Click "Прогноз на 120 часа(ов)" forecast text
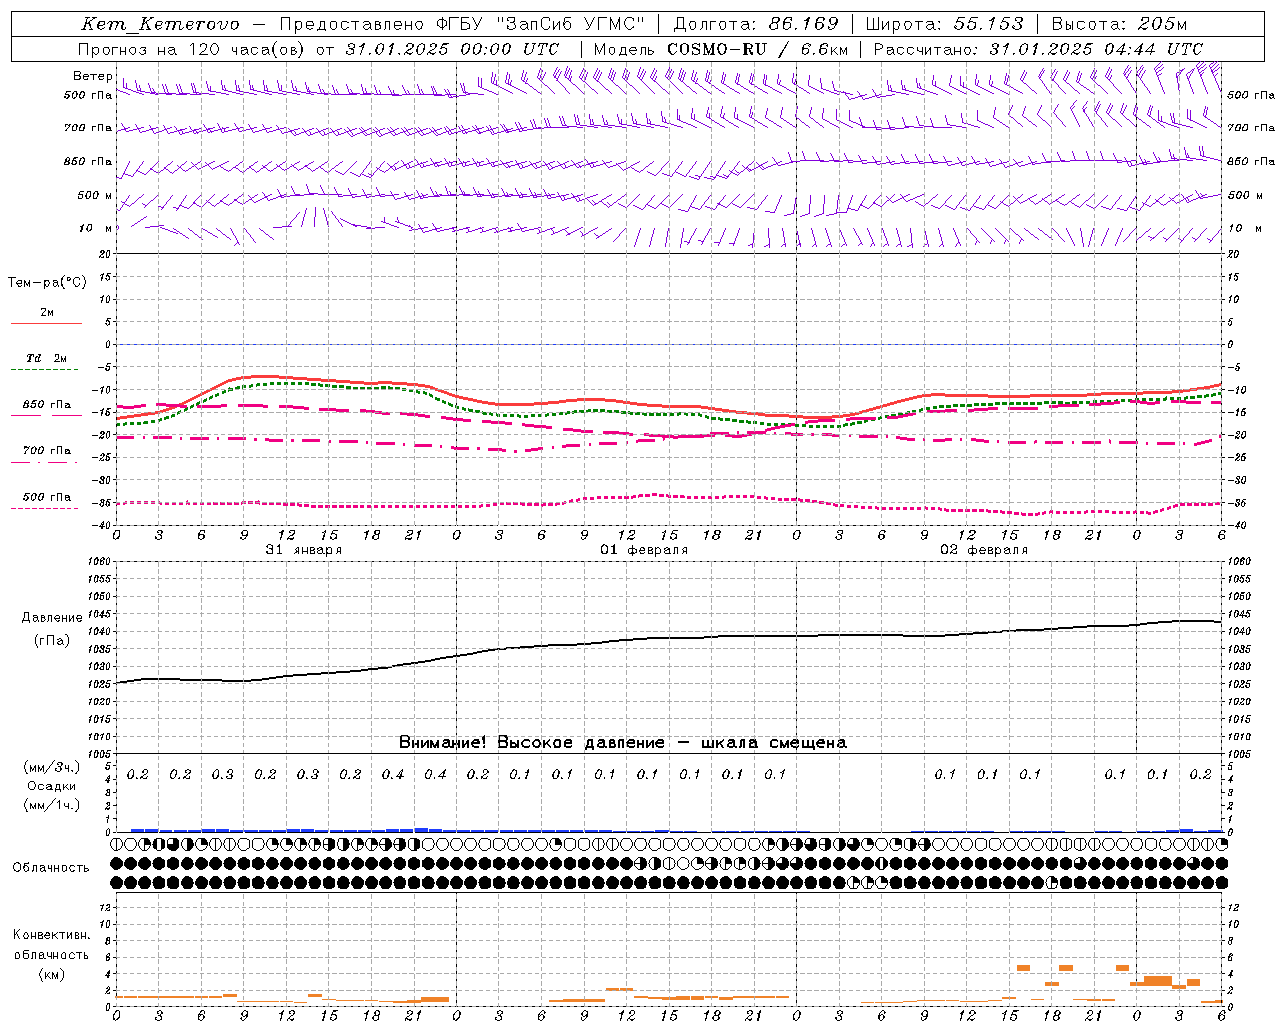 point(192,49)
